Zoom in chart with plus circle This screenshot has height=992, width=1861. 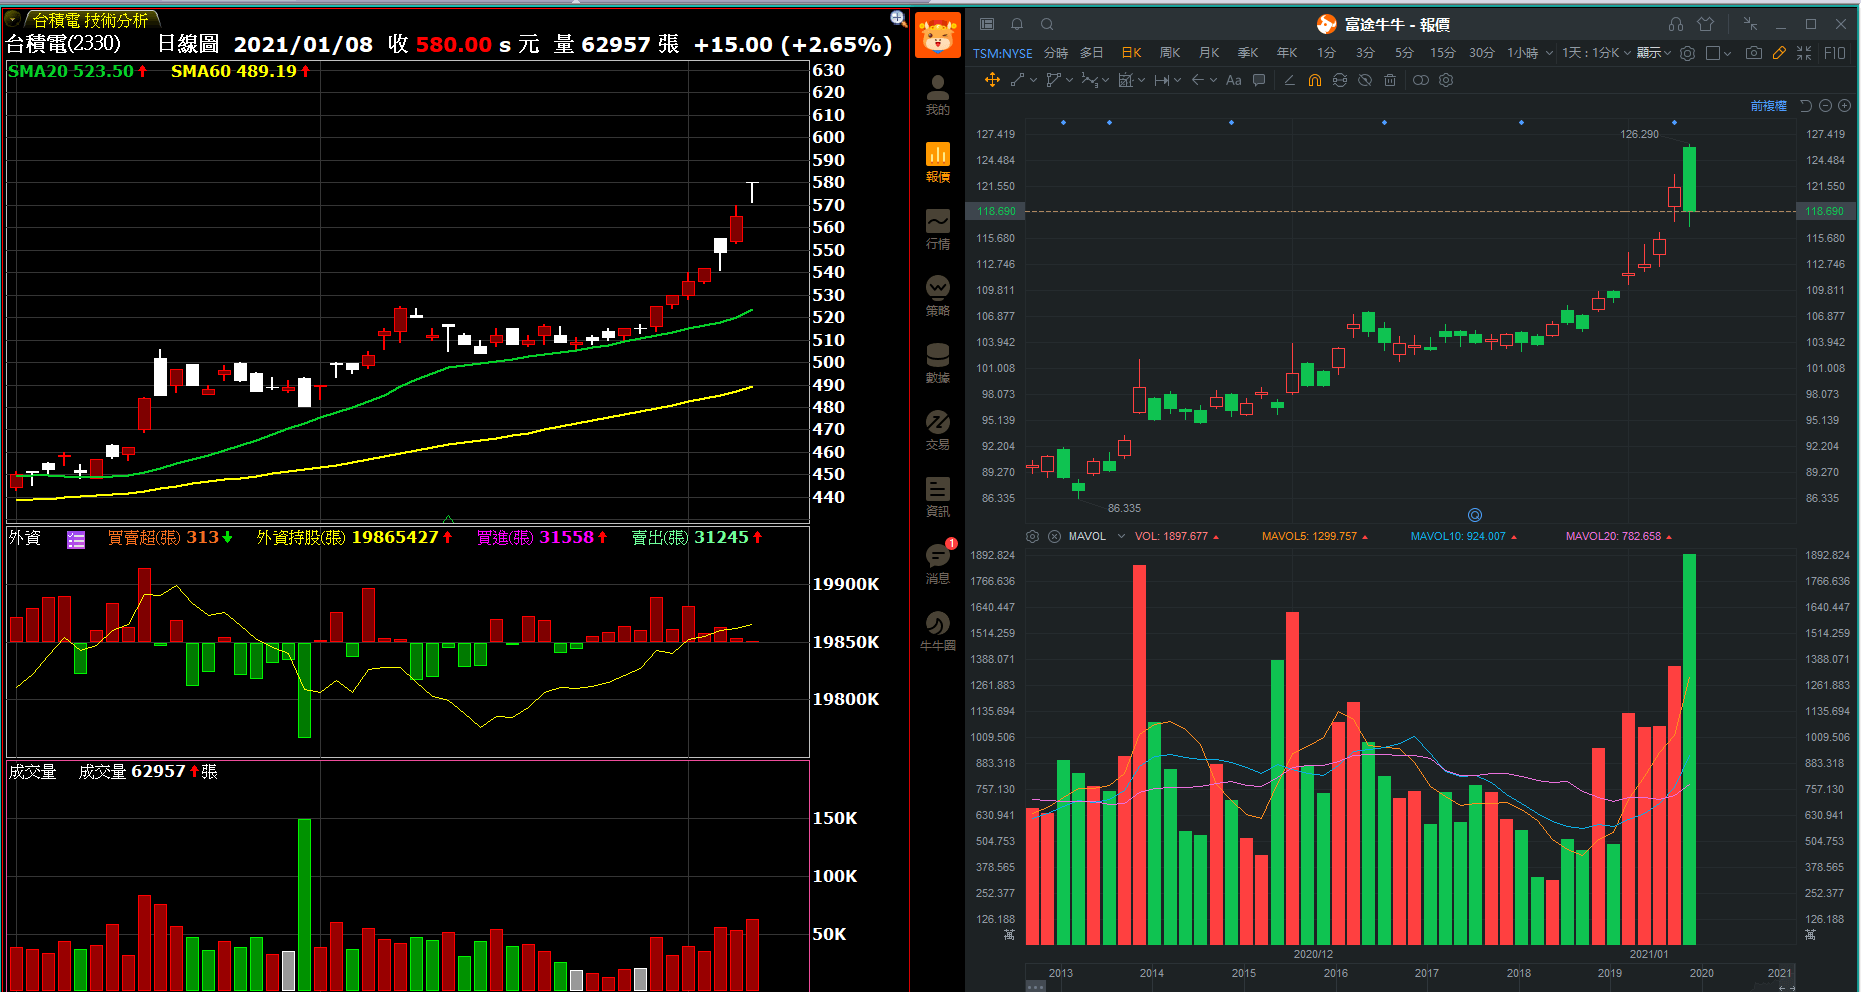click(1844, 106)
